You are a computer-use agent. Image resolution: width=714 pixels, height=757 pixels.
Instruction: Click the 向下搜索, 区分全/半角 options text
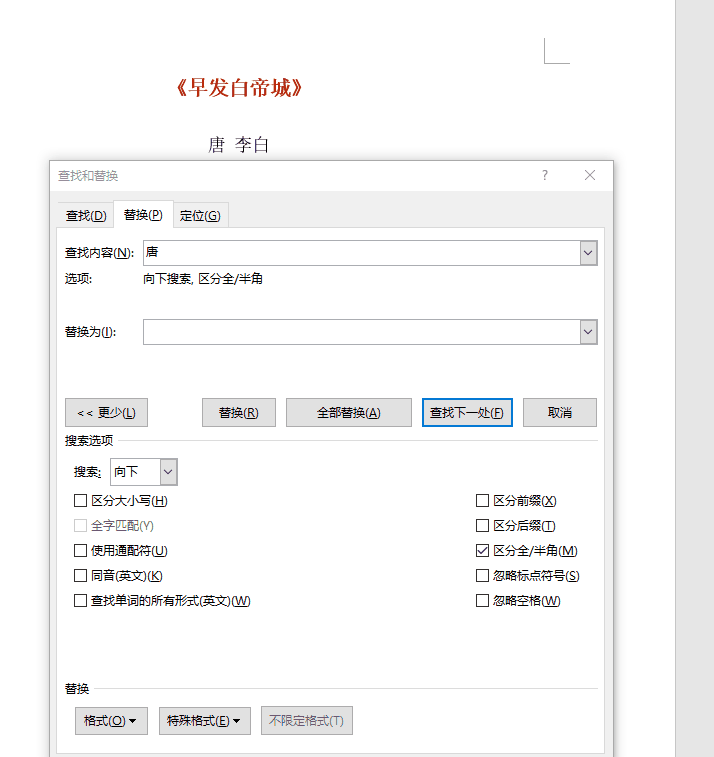[x=203, y=279]
